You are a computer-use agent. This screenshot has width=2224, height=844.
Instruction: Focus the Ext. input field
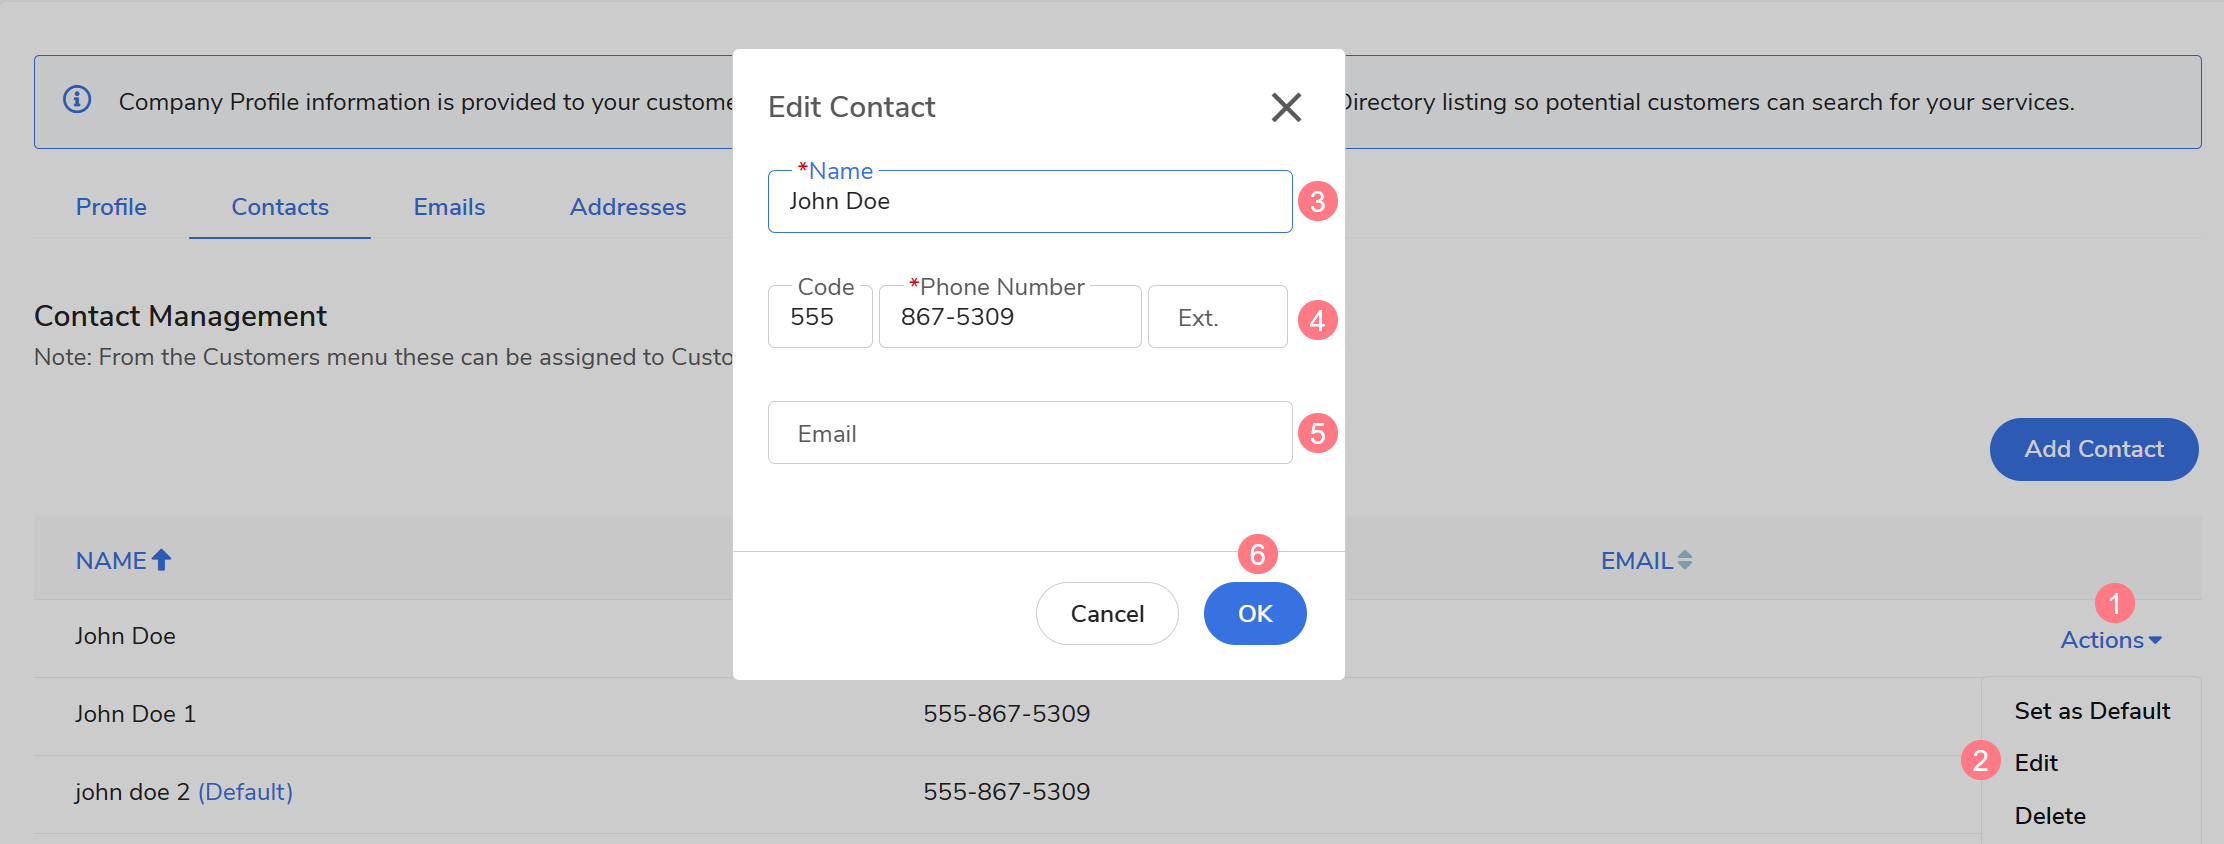point(1217,318)
